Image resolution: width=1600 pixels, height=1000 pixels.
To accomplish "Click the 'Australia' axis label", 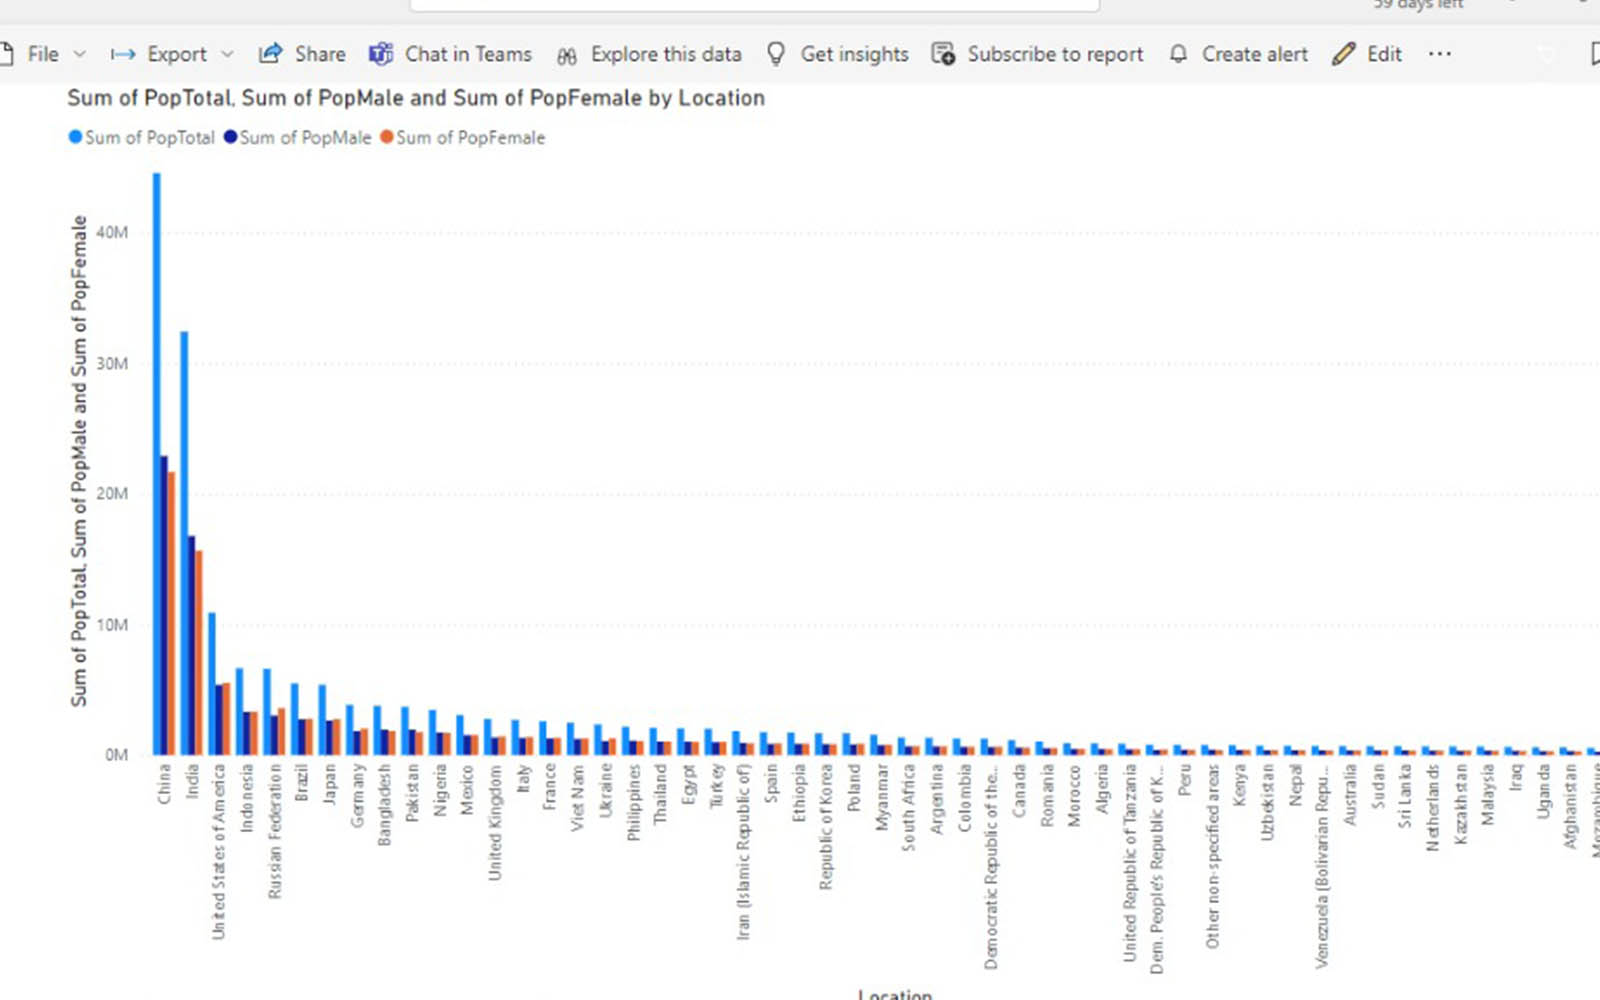I will pos(1350,795).
